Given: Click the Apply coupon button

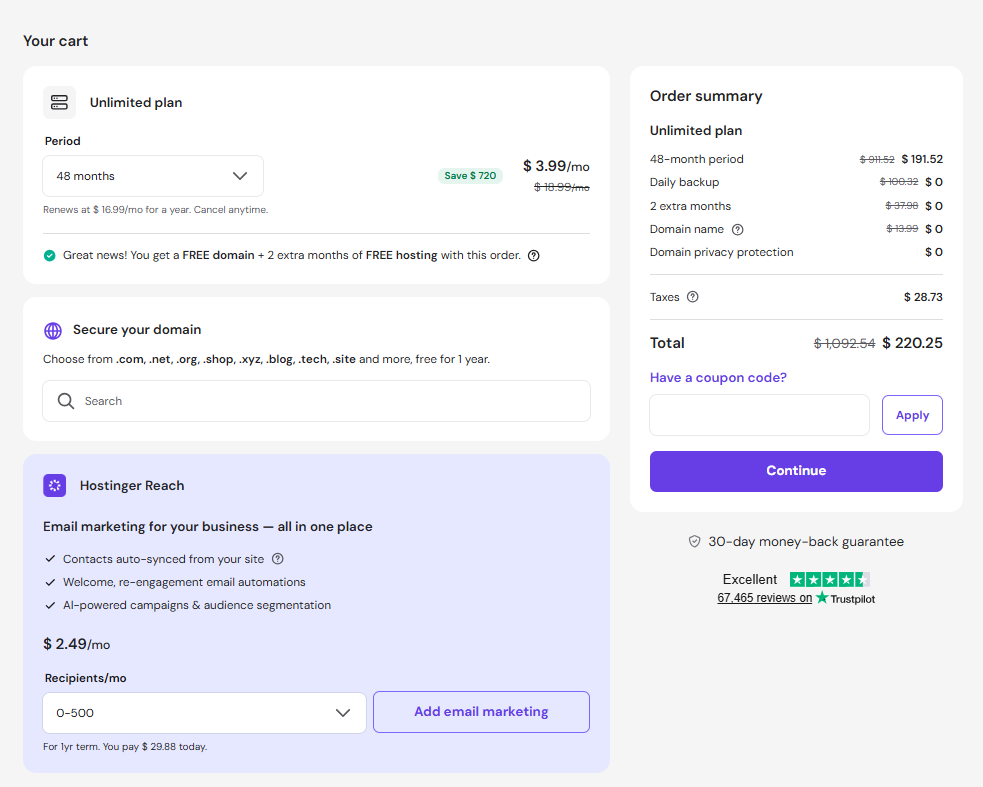Looking at the screenshot, I should tap(912, 415).
